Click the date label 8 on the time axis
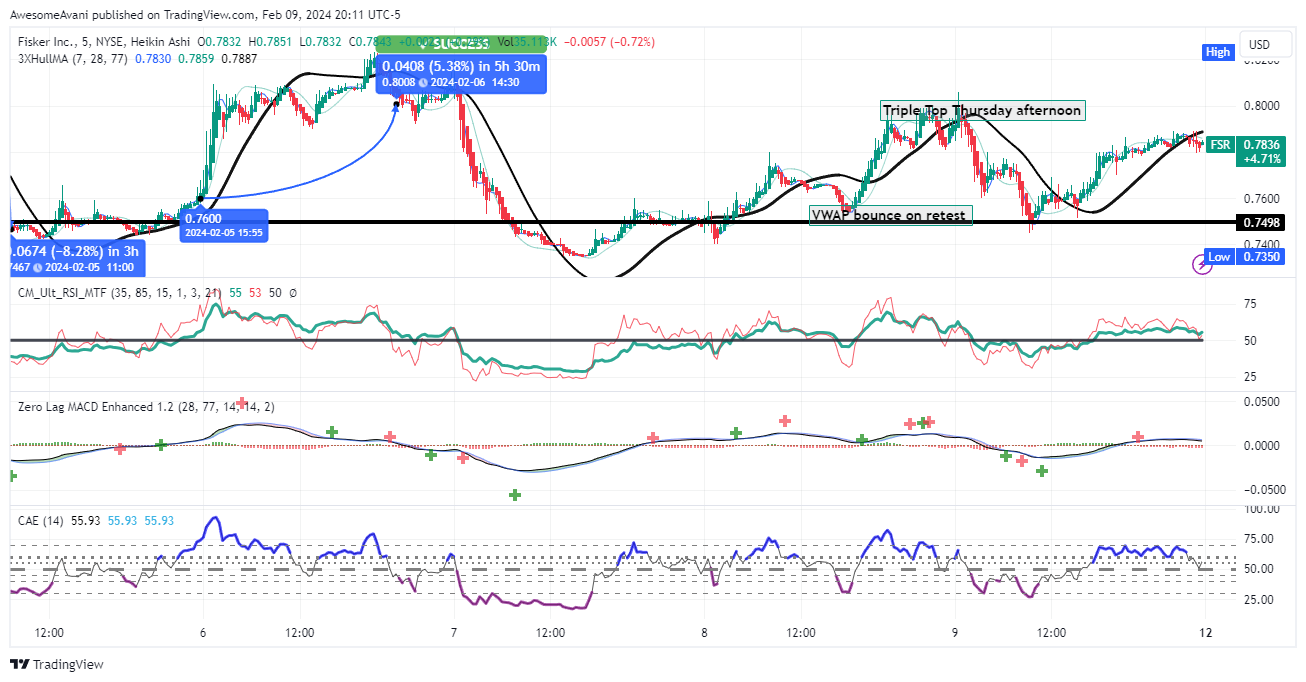Viewport: 1306px width, 682px height. pyautogui.click(x=704, y=633)
